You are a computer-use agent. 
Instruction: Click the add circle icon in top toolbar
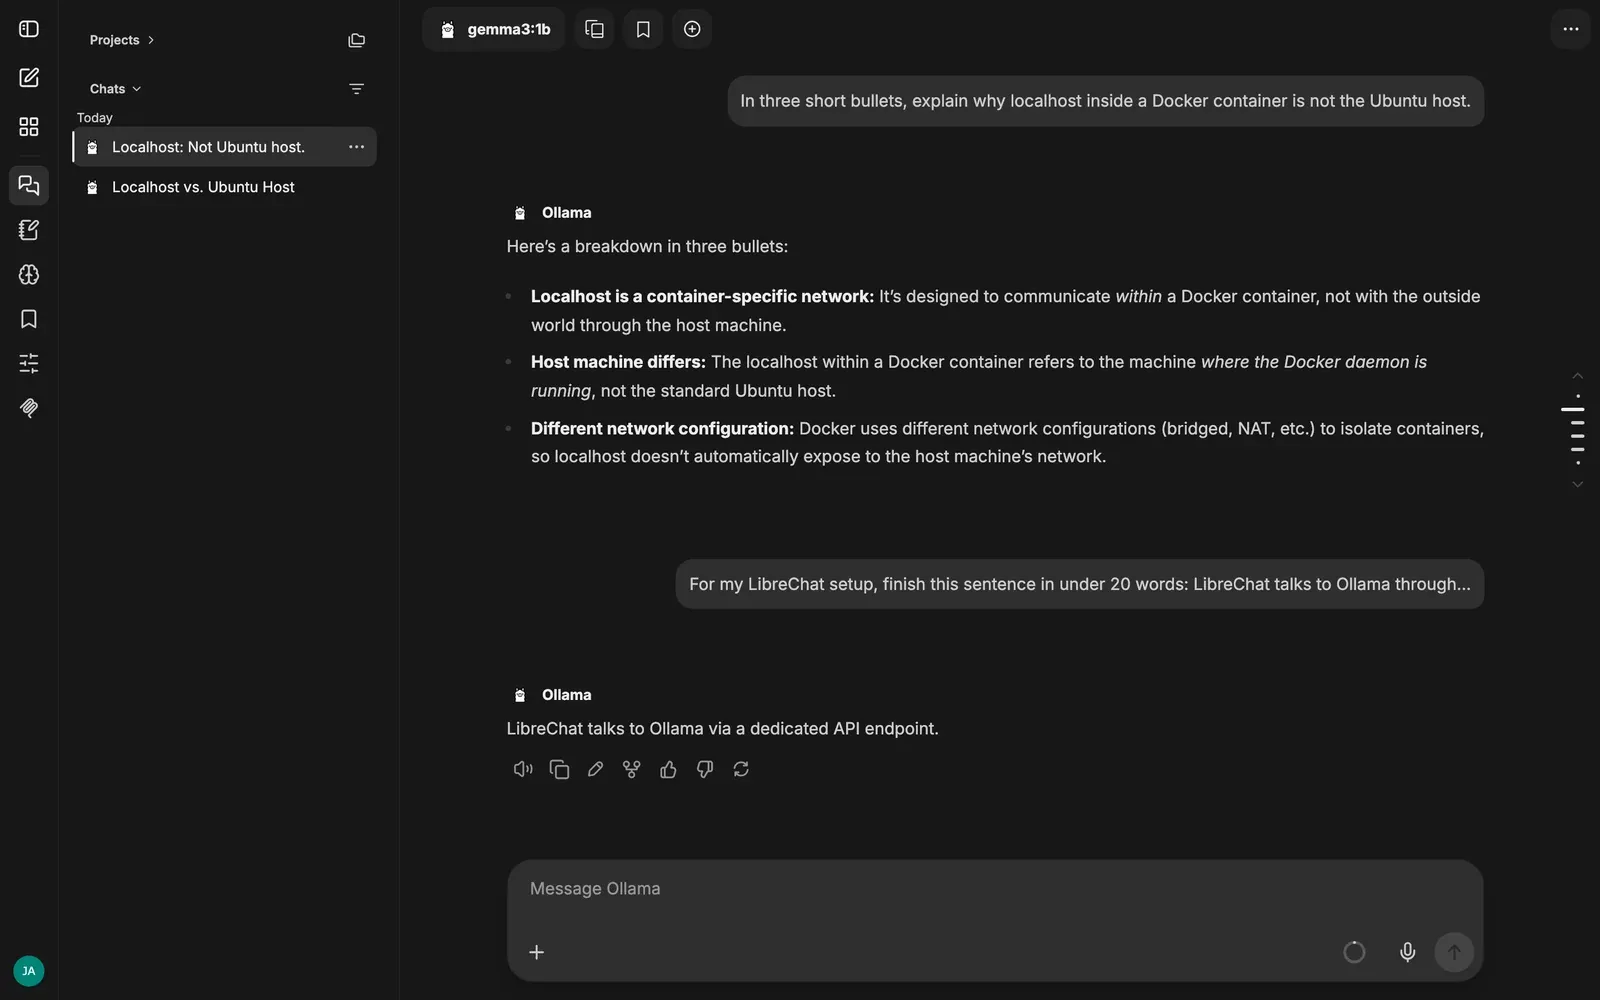click(x=692, y=29)
